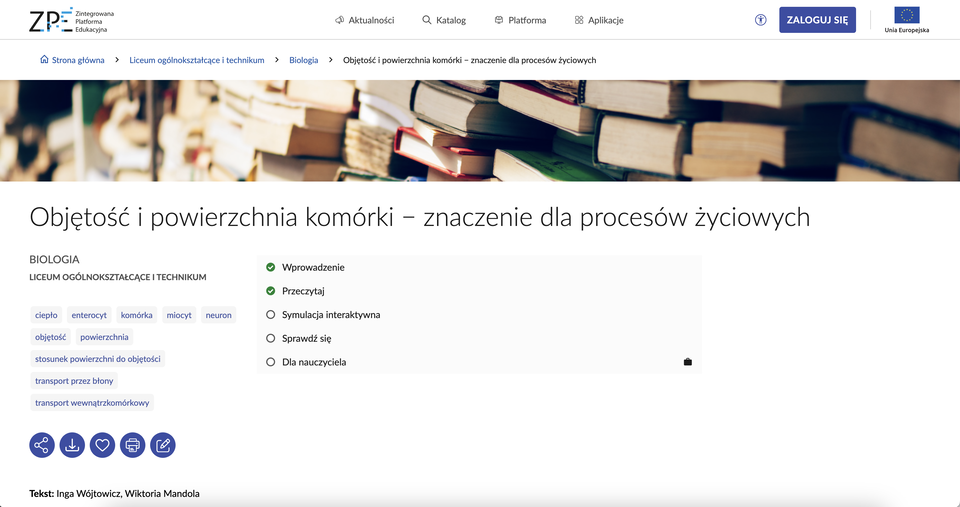Viewport: 960px width, 507px height.
Task: Add to favorites with heart icon
Action: click(x=102, y=445)
